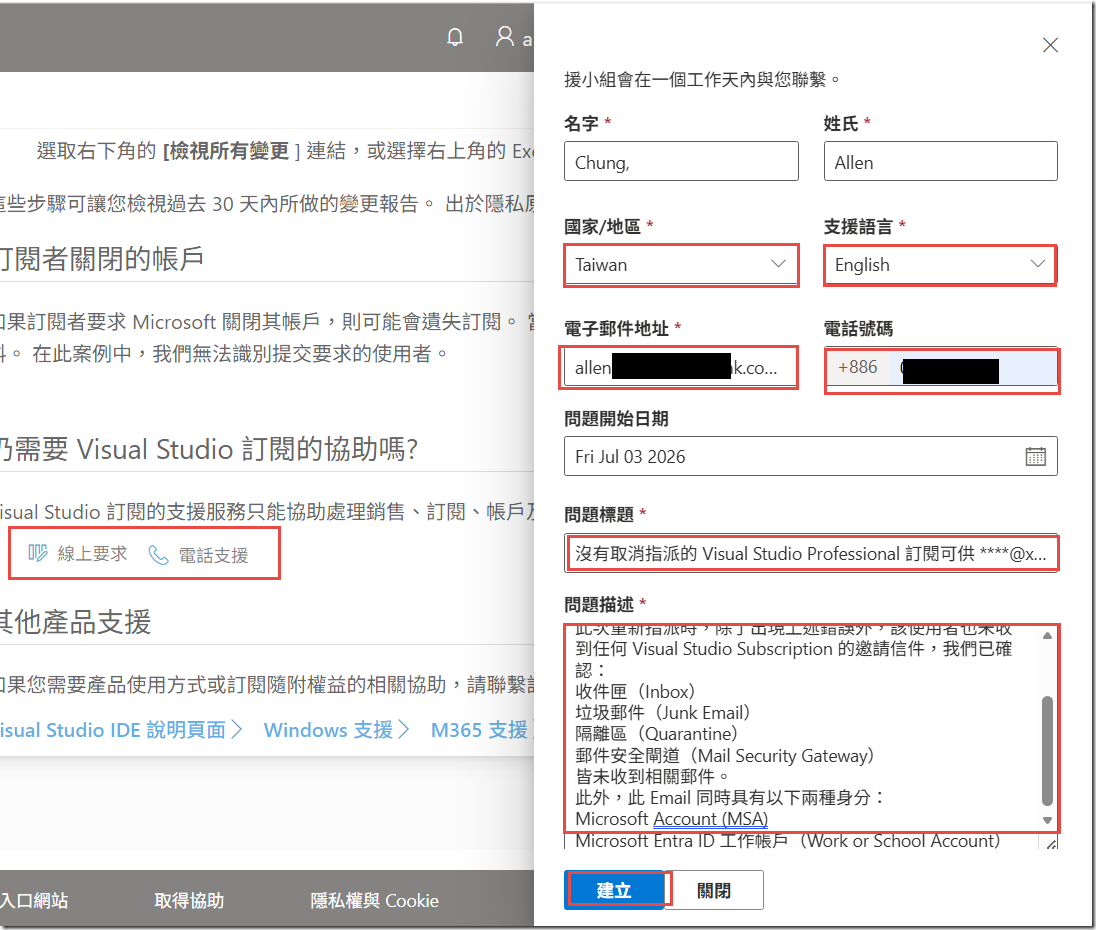The height and width of the screenshot is (930, 1096).
Task: Open the user account profile icon
Action: [505, 36]
